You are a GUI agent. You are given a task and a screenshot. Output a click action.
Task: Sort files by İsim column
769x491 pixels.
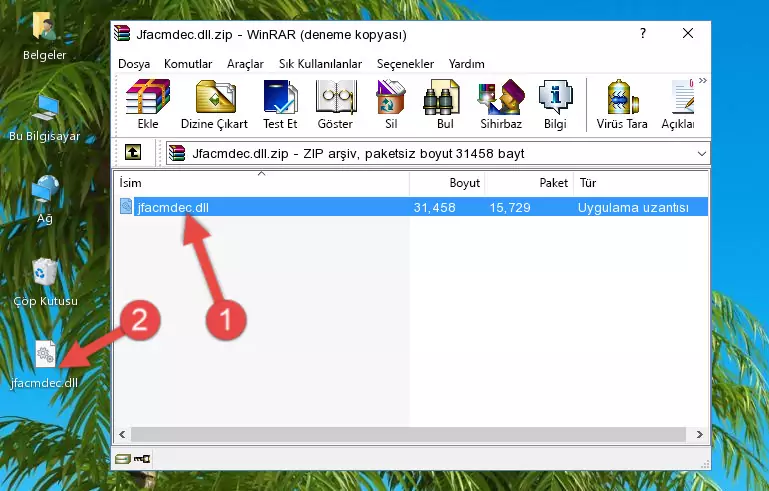tap(262, 183)
